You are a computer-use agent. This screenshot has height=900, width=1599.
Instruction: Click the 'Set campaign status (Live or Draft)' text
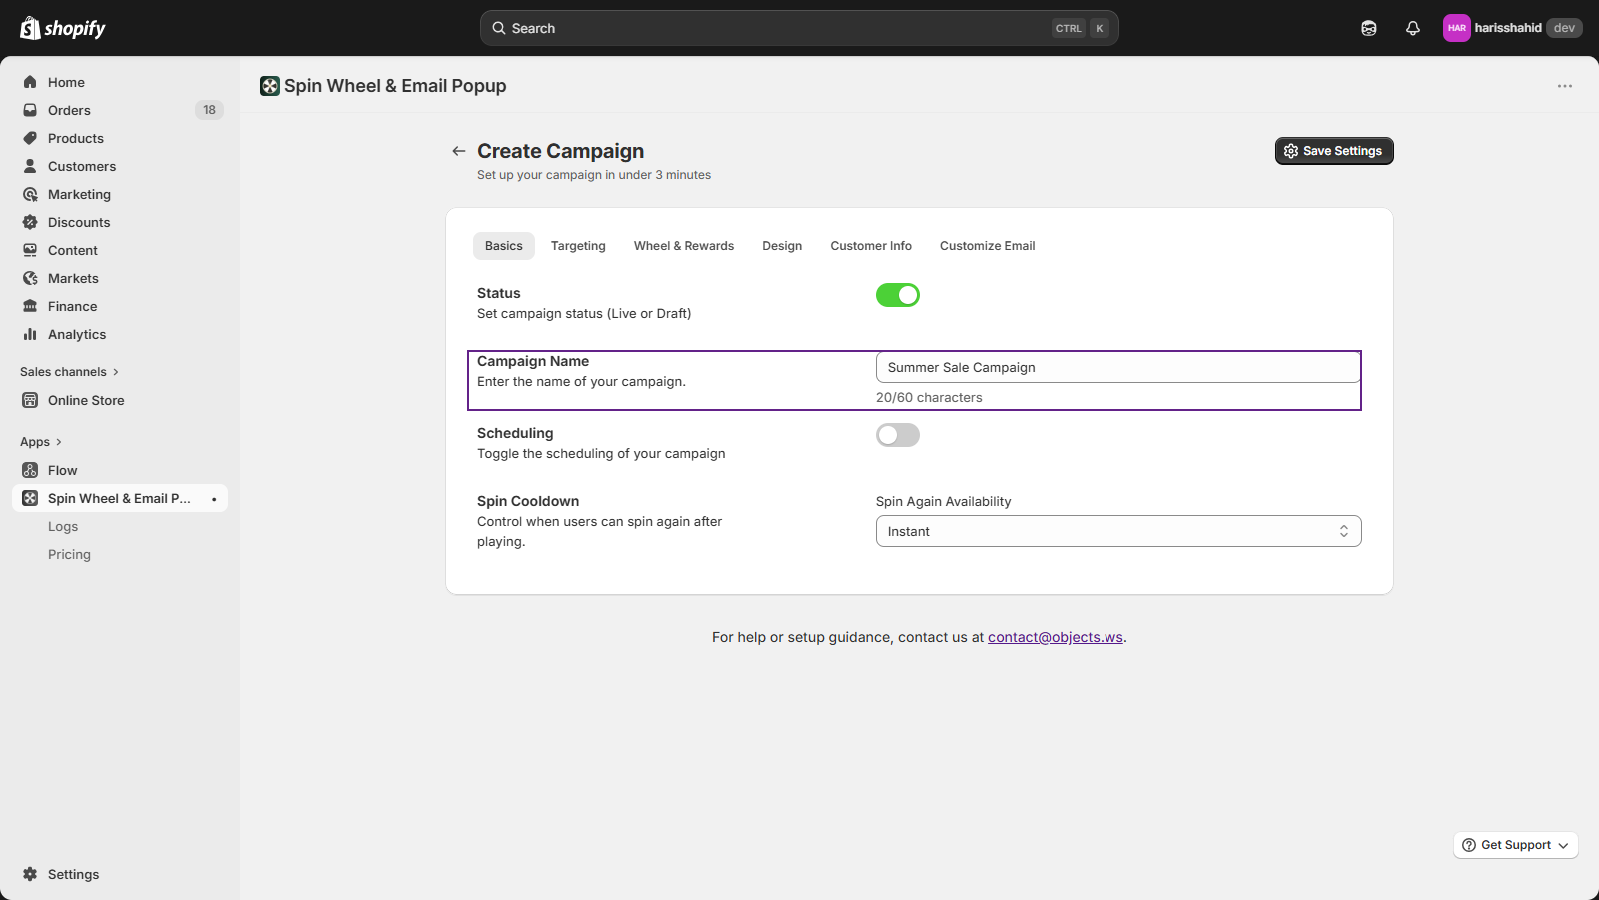pyautogui.click(x=584, y=314)
